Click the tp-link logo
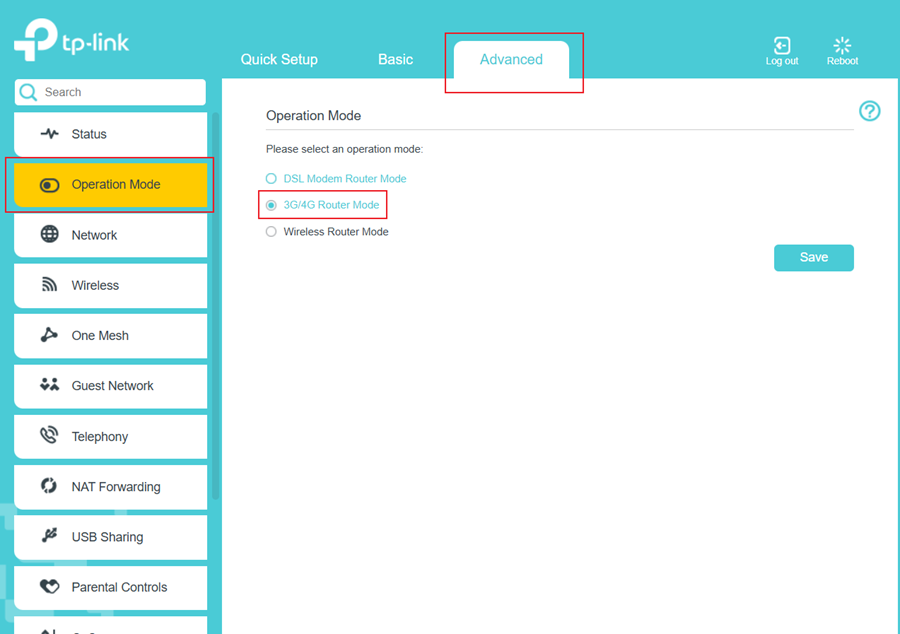Viewport: 900px width, 634px height. pyautogui.click(x=70, y=41)
